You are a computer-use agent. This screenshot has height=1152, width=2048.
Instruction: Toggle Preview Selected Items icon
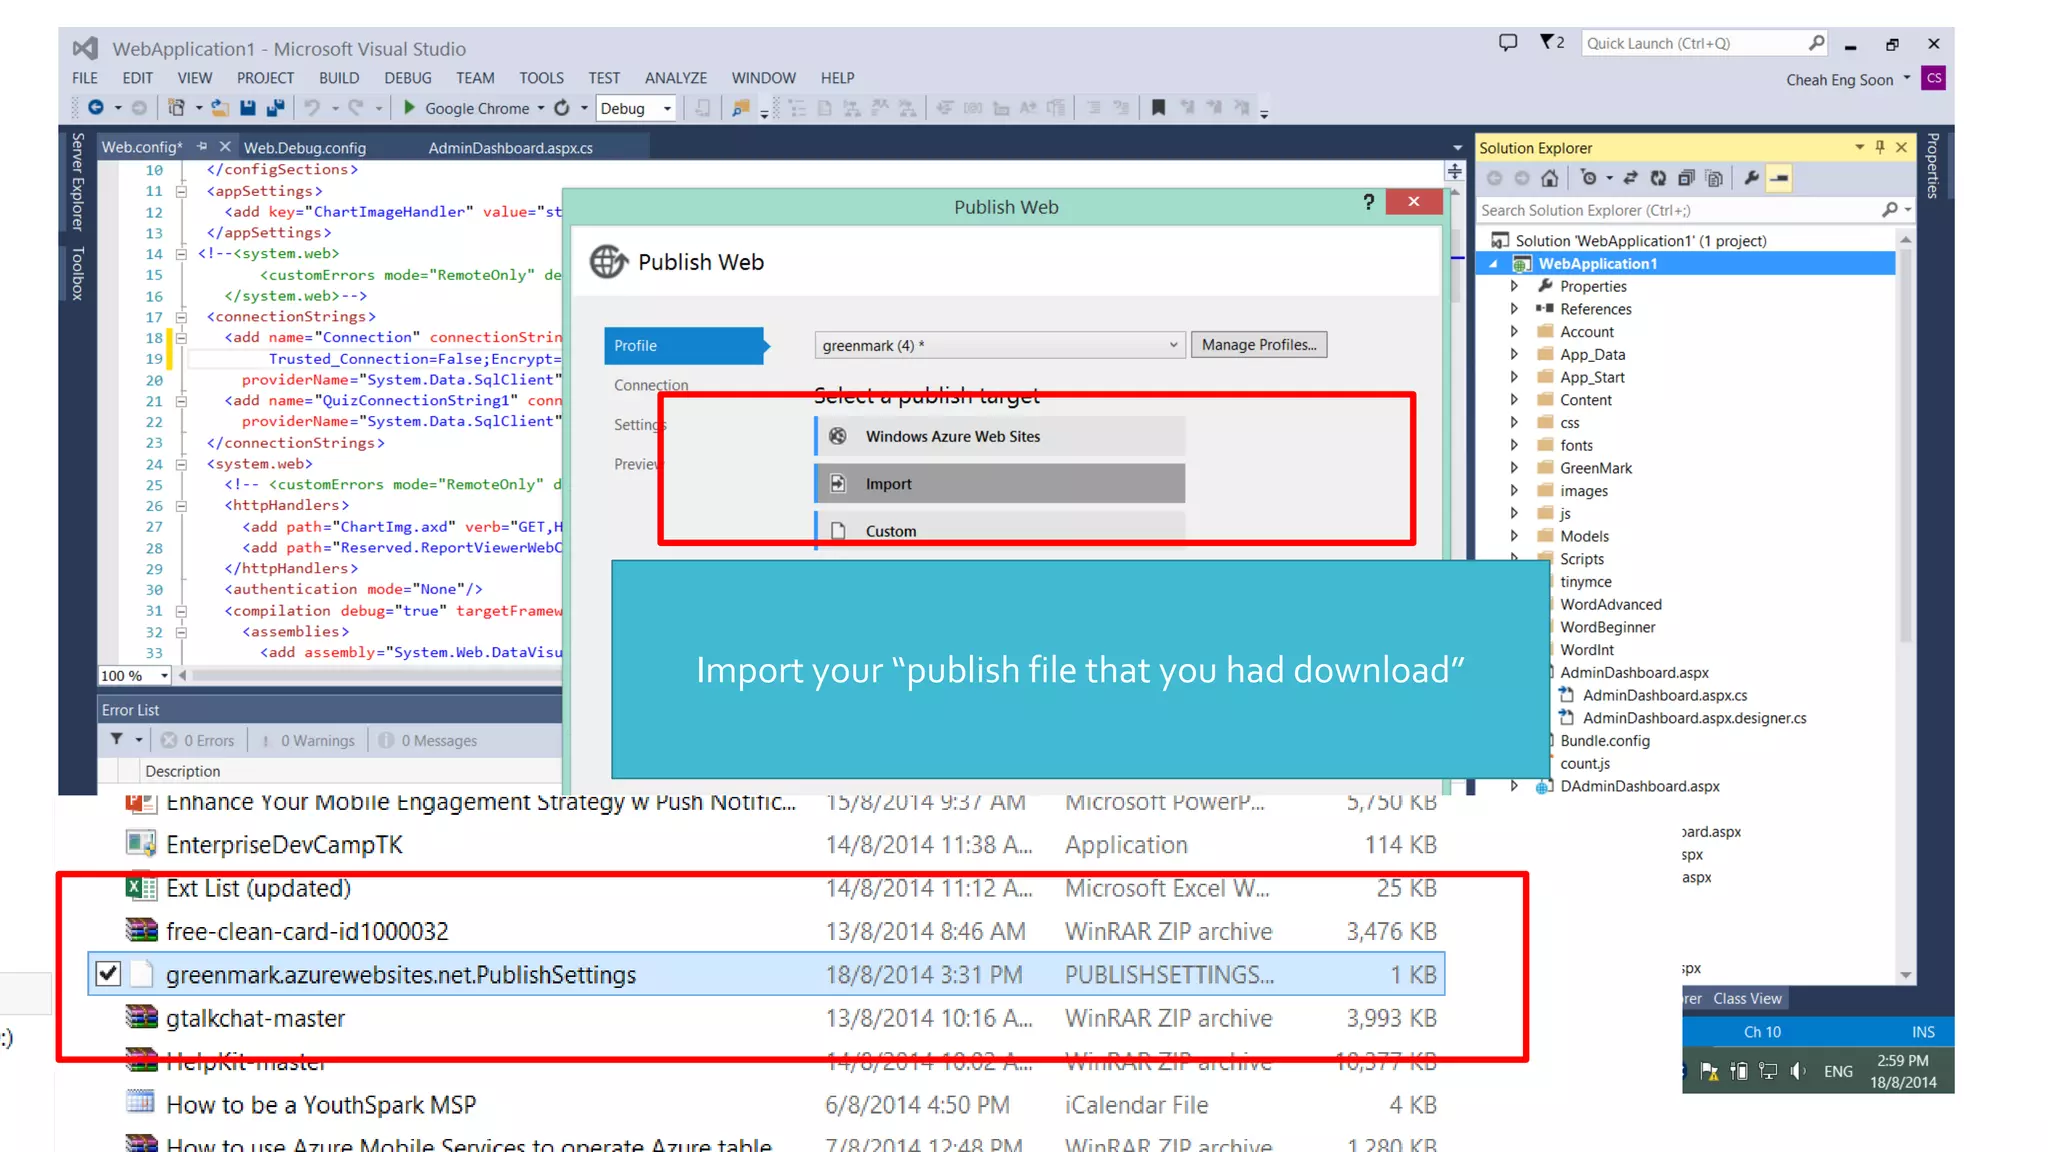click(1779, 178)
